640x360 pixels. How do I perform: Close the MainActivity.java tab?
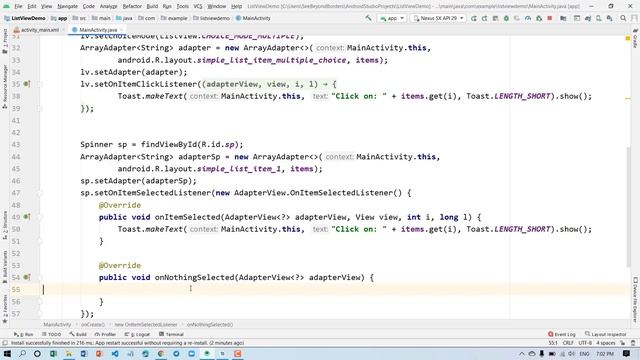pyautogui.click(x=121, y=30)
